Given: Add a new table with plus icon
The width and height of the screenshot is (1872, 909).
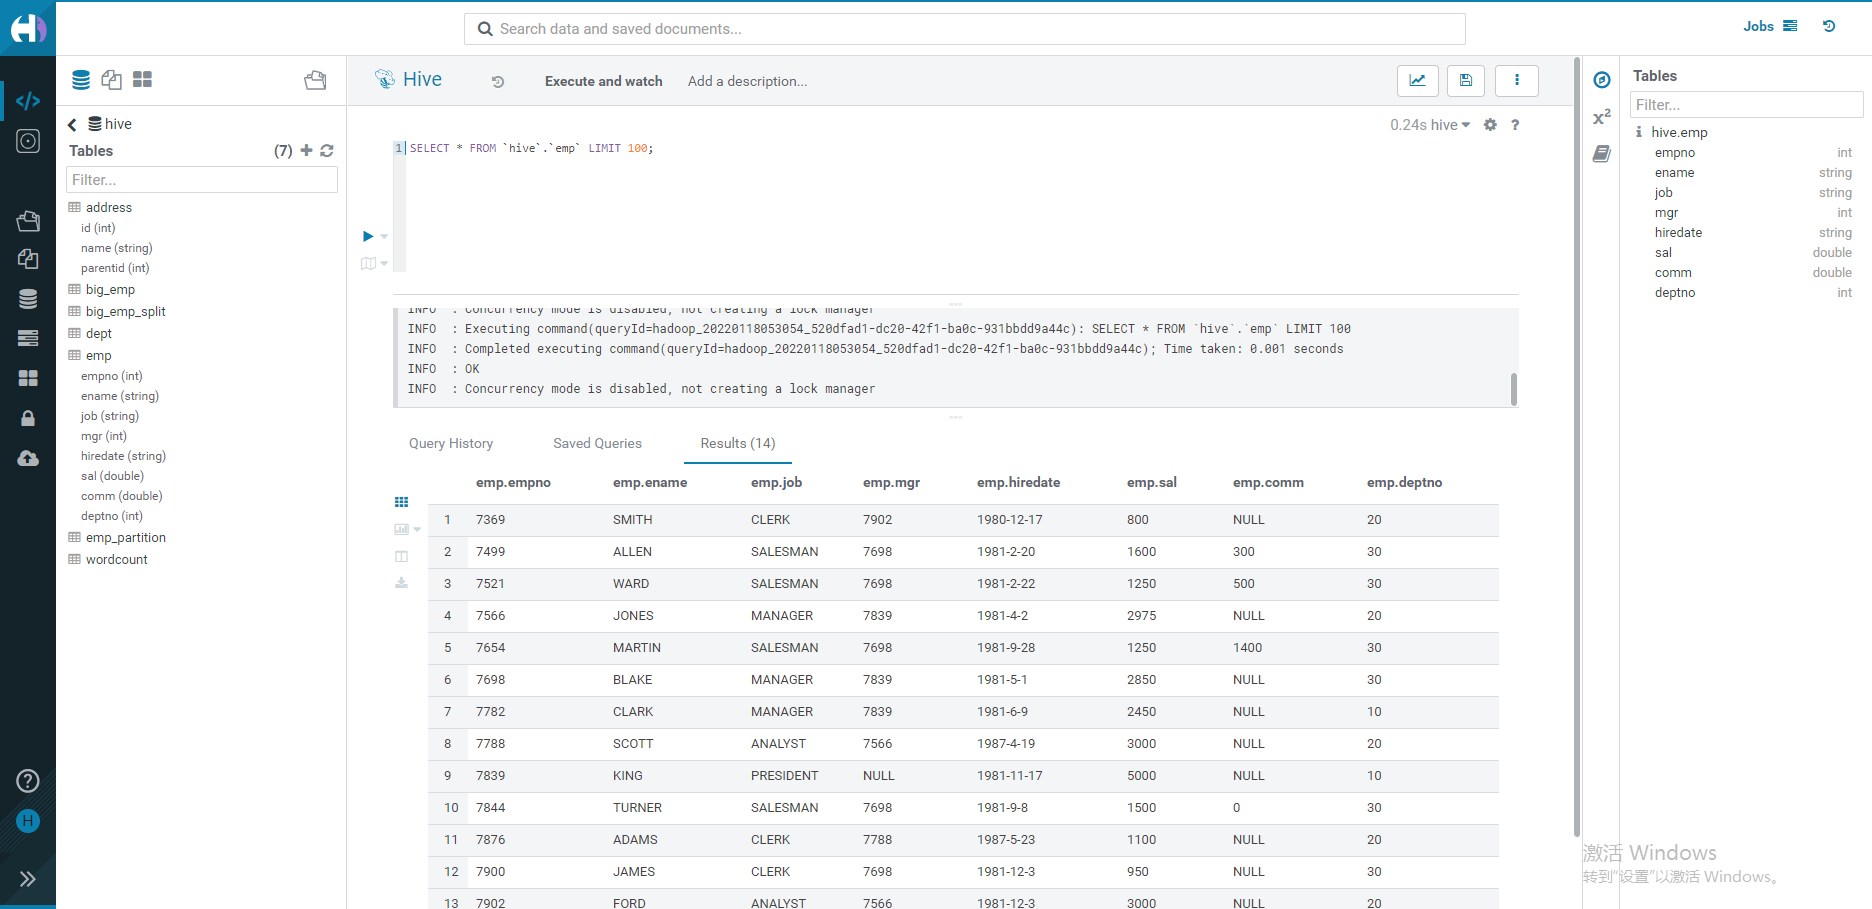Looking at the screenshot, I should click(x=306, y=150).
